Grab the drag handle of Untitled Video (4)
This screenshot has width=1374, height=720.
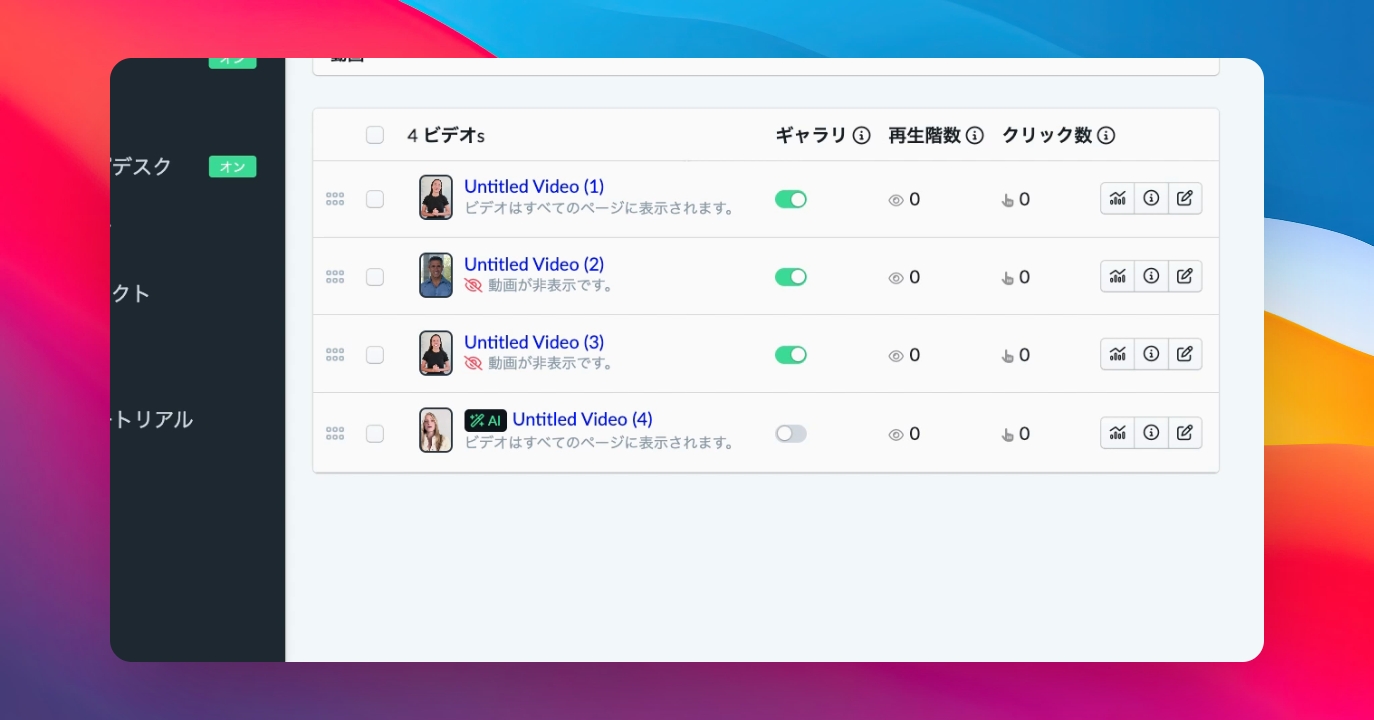(x=335, y=433)
